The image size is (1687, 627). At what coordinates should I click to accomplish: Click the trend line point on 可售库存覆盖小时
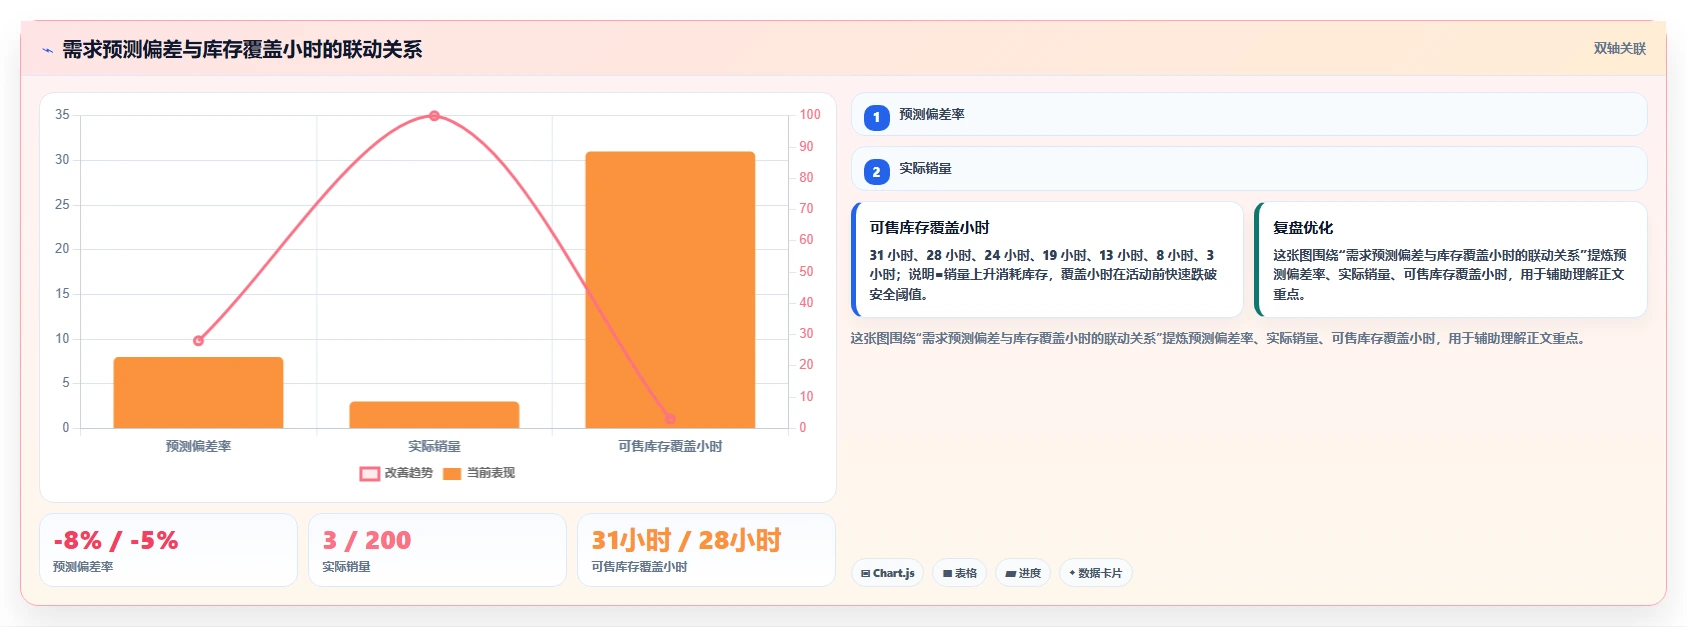pos(670,419)
